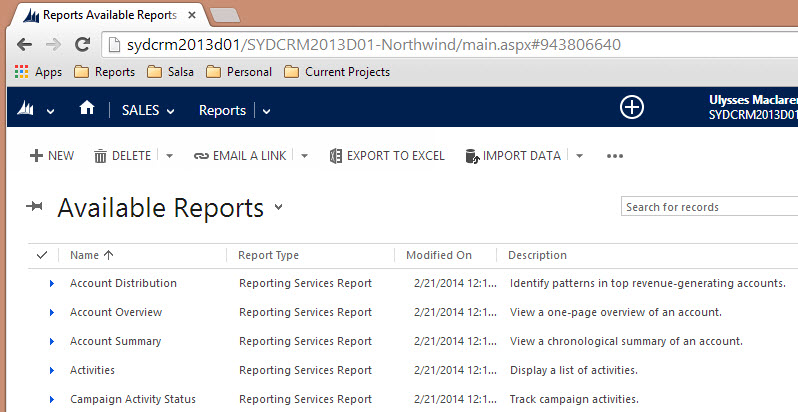Click the Dynamics CRM logo icon
Viewport: 798px width, 412px height.
[x=29, y=110]
